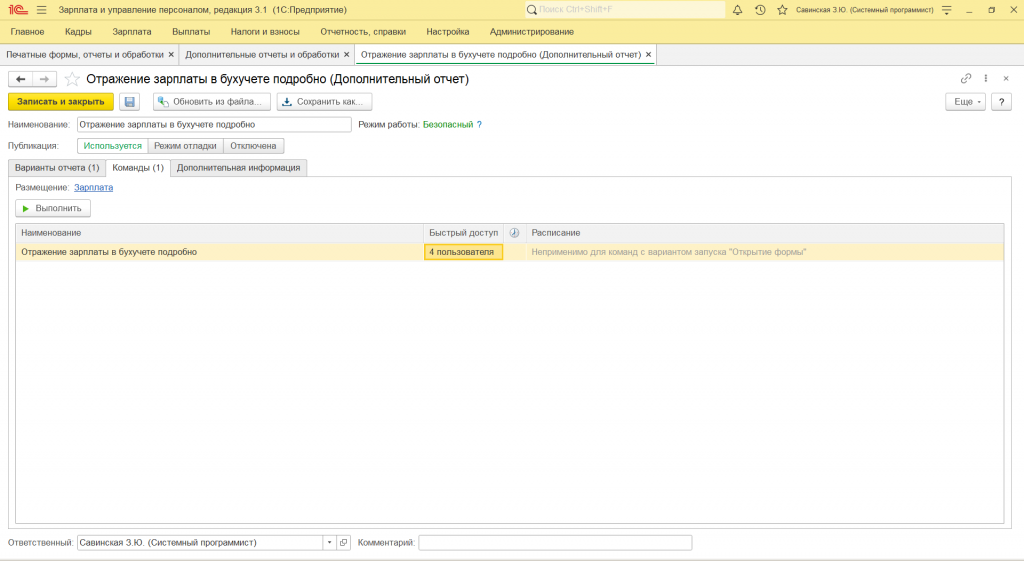Viewport: 1024px width, 561px height.
Task: Open the Главное menu section
Action: pos(27,32)
